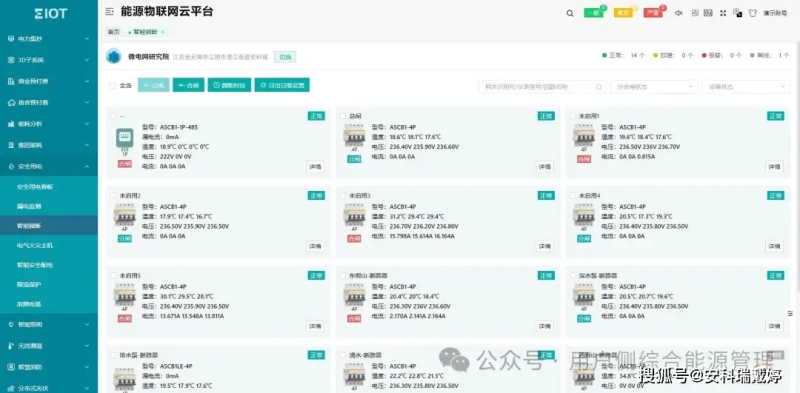Click the 能耗分析 bar-chart icon in sidebar
800x393 pixels.
(x=11, y=124)
